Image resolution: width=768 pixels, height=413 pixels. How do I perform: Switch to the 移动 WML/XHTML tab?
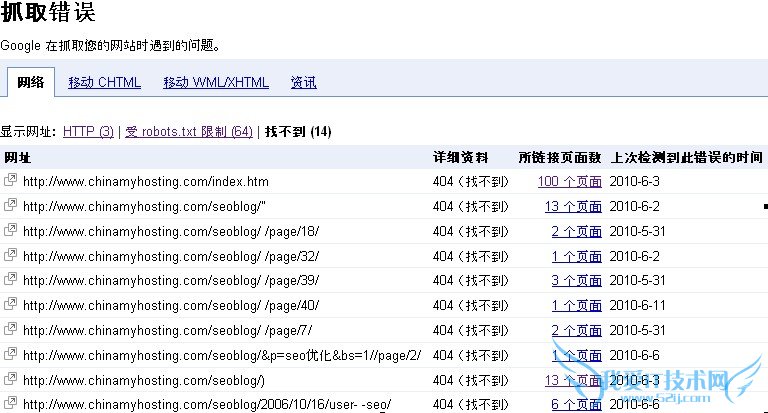click(216, 82)
